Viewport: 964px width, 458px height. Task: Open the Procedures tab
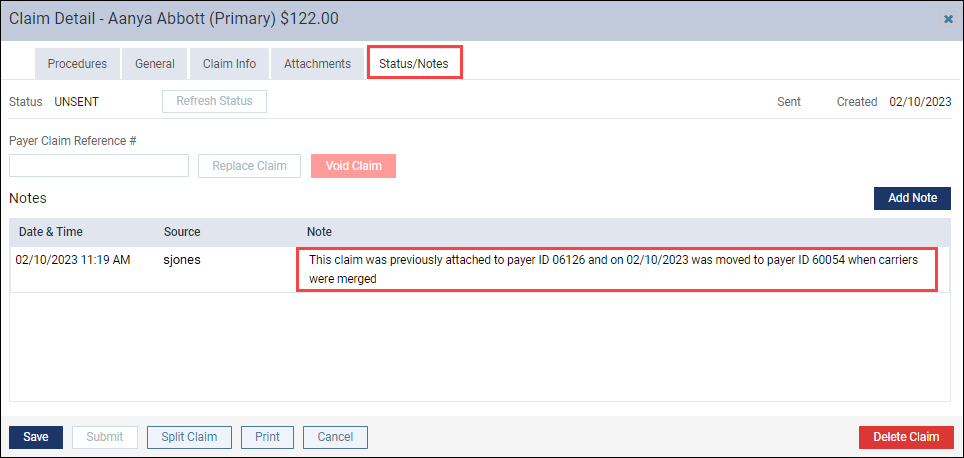point(77,63)
